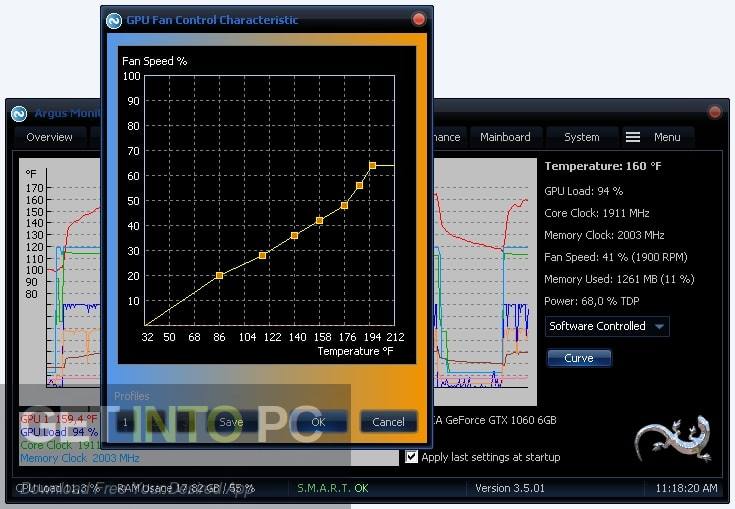Click the 'Power: 68,0 % TDP' text
The height and width of the screenshot is (509, 735).
592,301
